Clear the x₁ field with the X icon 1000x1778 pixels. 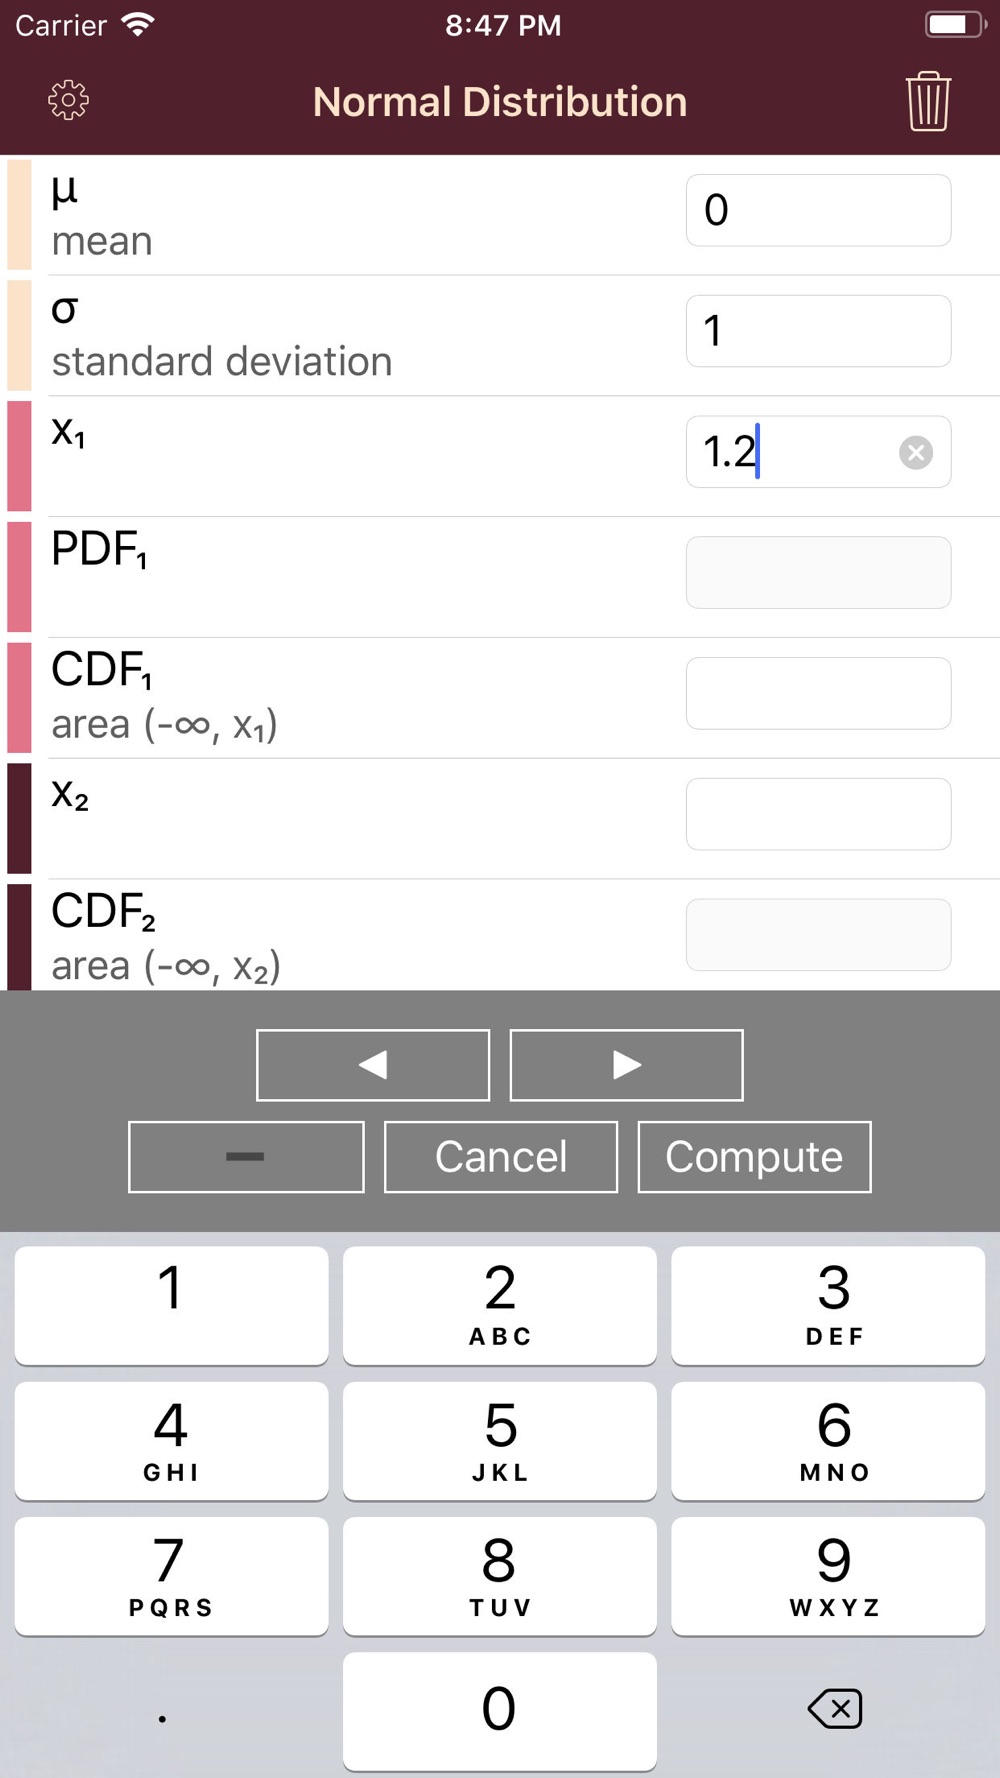click(x=915, y=453)
